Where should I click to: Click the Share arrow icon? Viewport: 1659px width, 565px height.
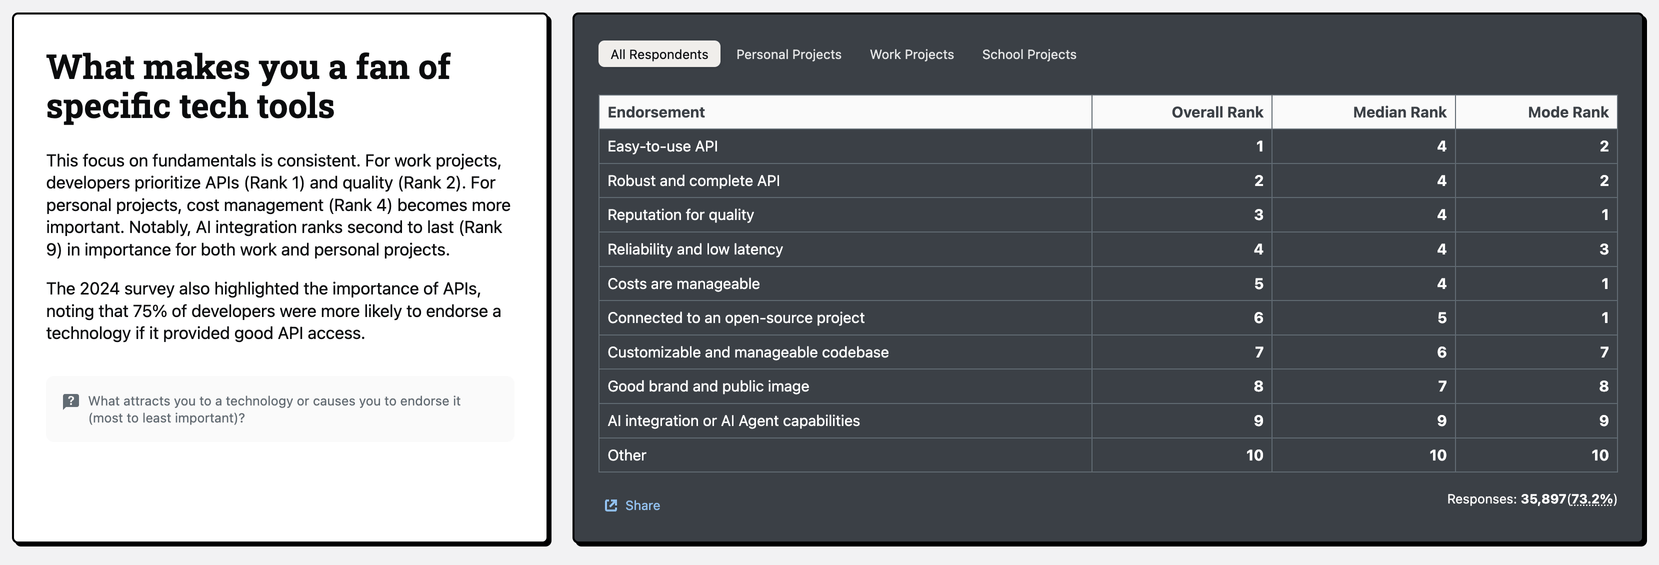(611, 506)
